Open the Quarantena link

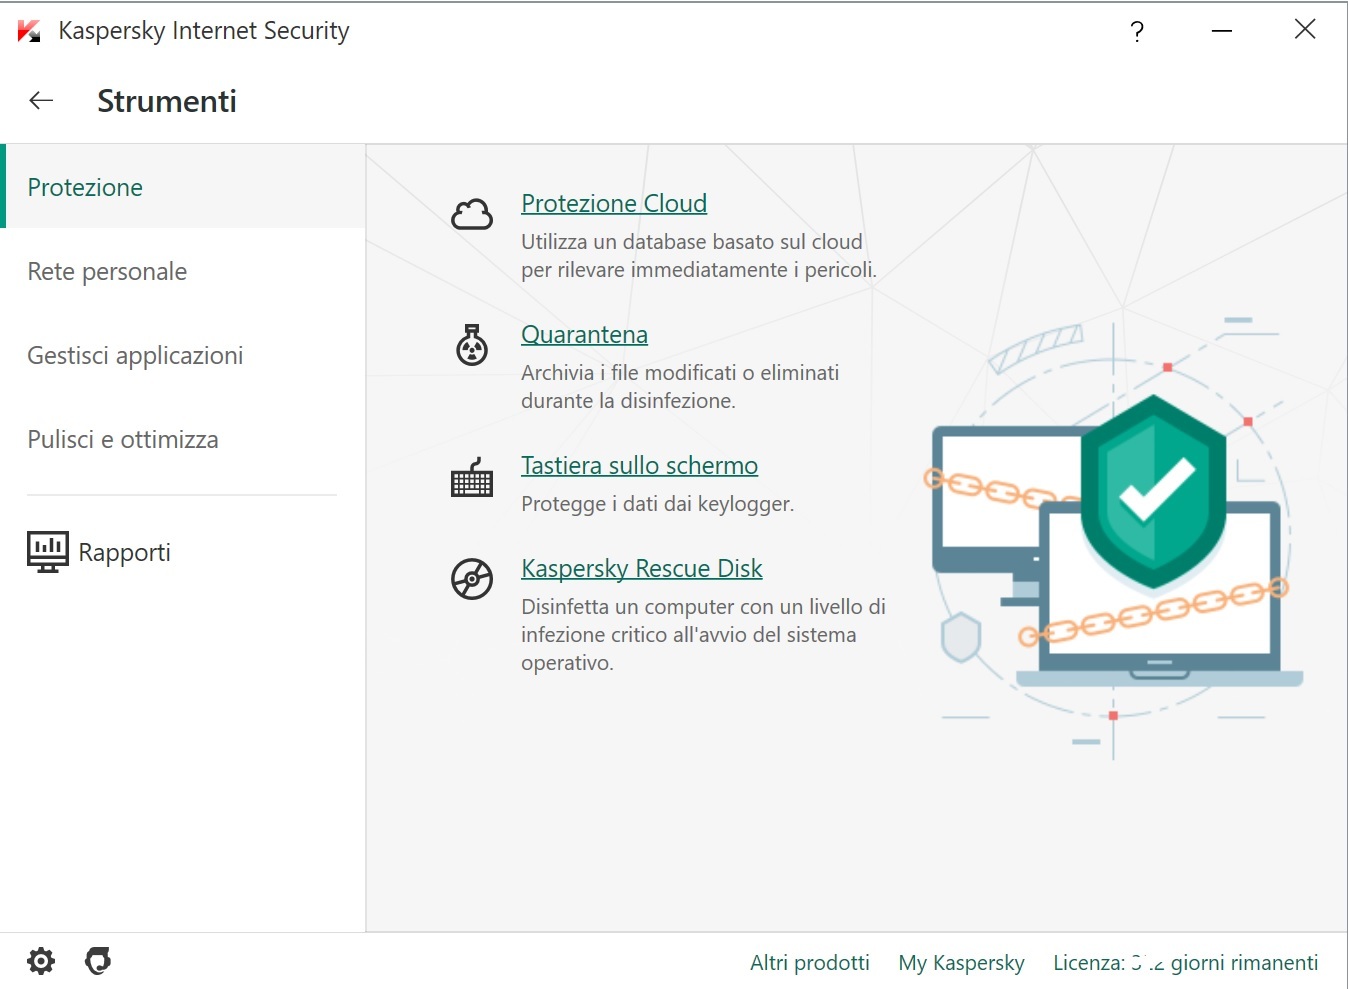584,334
